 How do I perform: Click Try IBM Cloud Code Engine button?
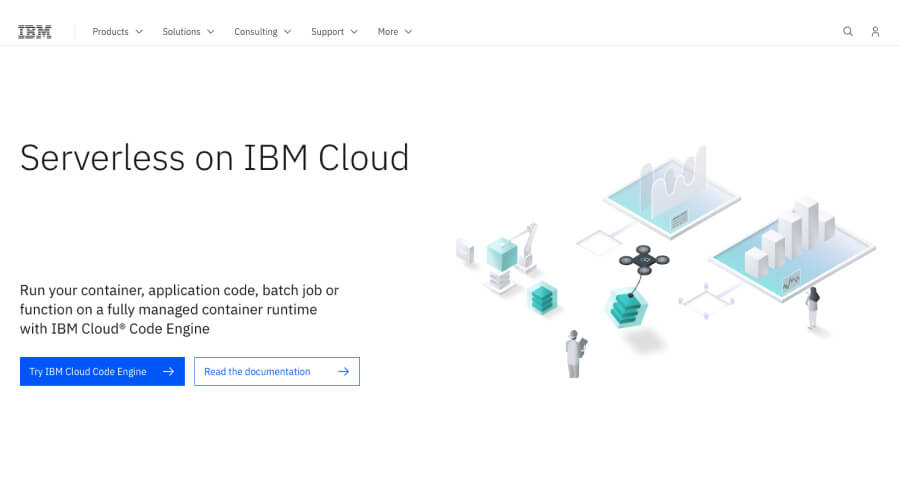[102, 371]
